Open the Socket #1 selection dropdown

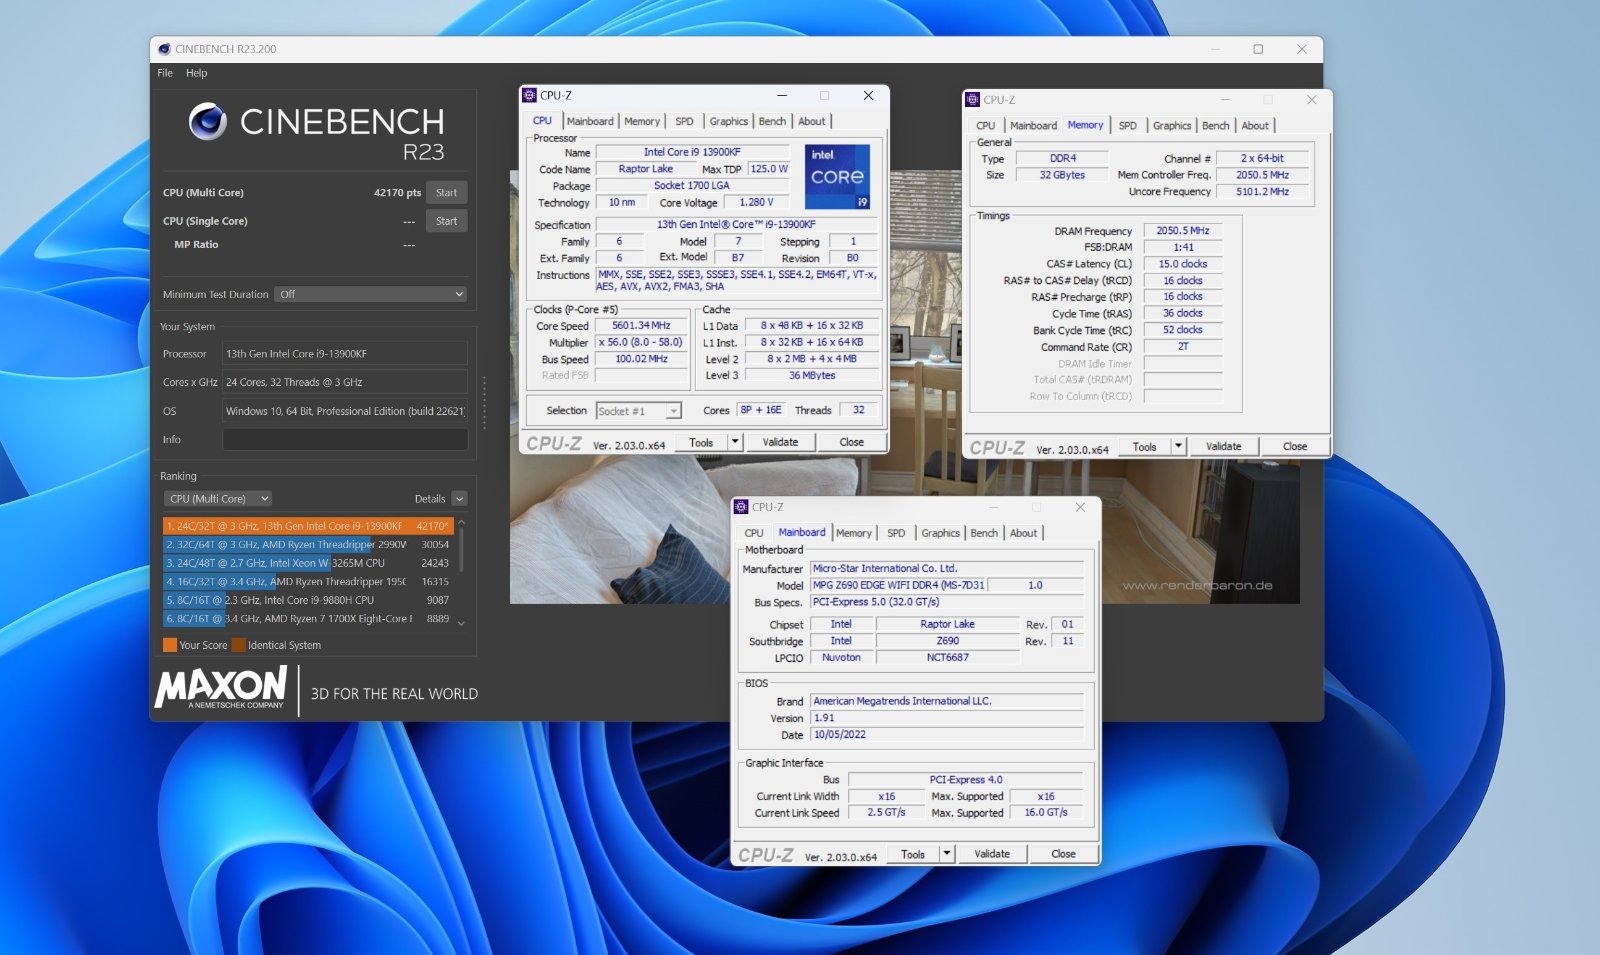[639, 411]
